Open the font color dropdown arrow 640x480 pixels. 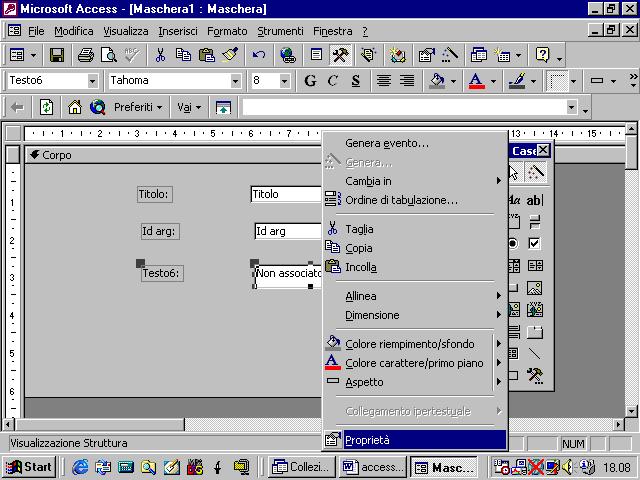493,81
